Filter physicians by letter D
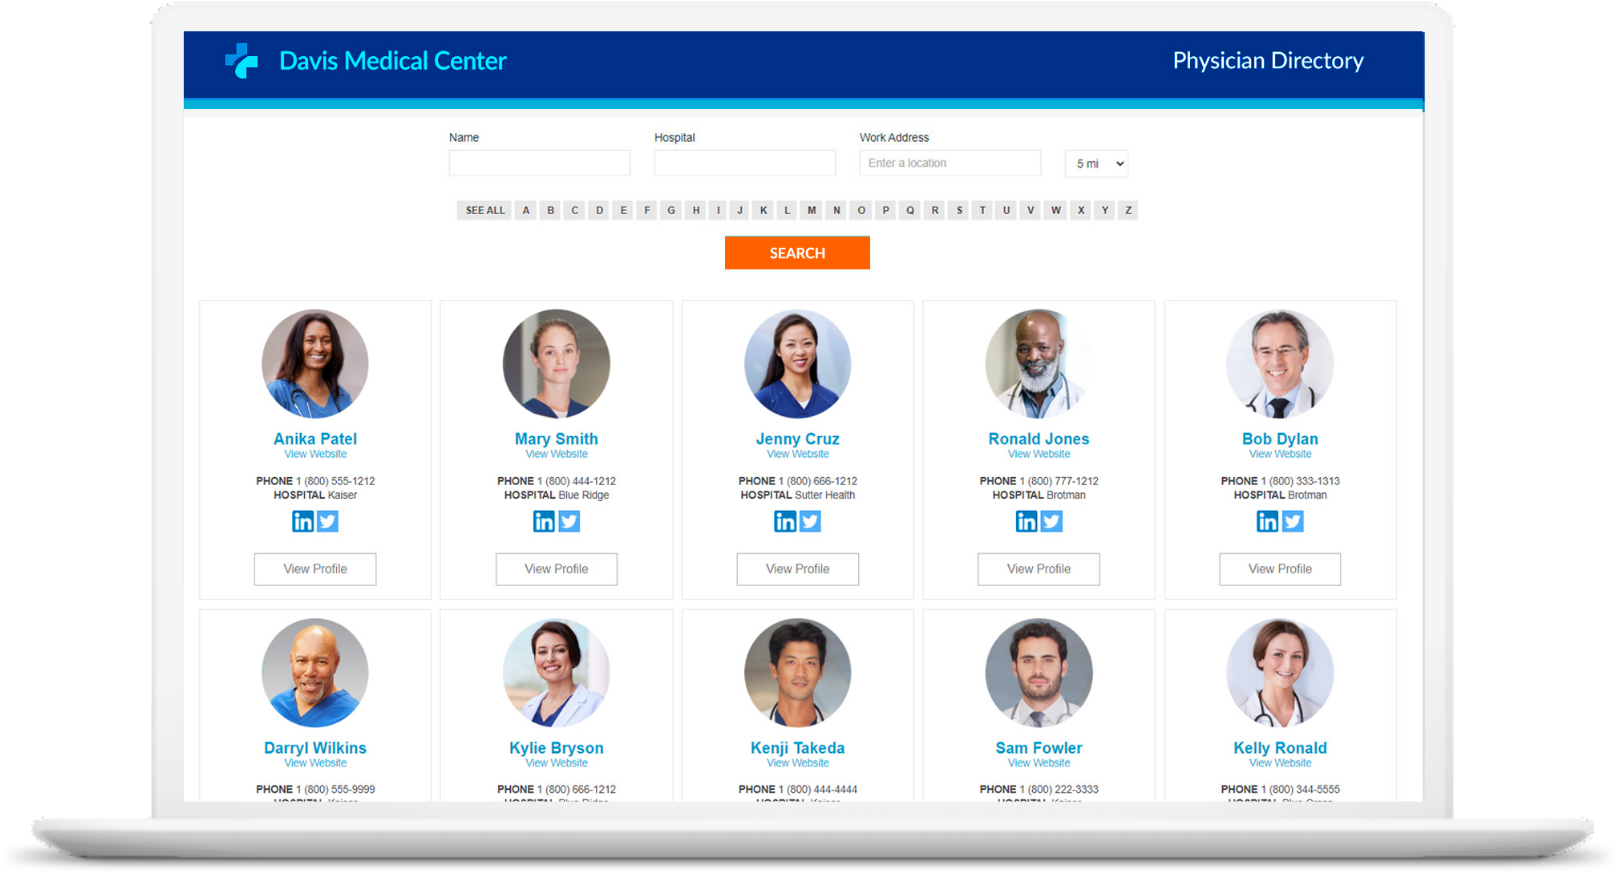Image resolution: width=1617 pixels, height=876 pixels. click(599, 210)
